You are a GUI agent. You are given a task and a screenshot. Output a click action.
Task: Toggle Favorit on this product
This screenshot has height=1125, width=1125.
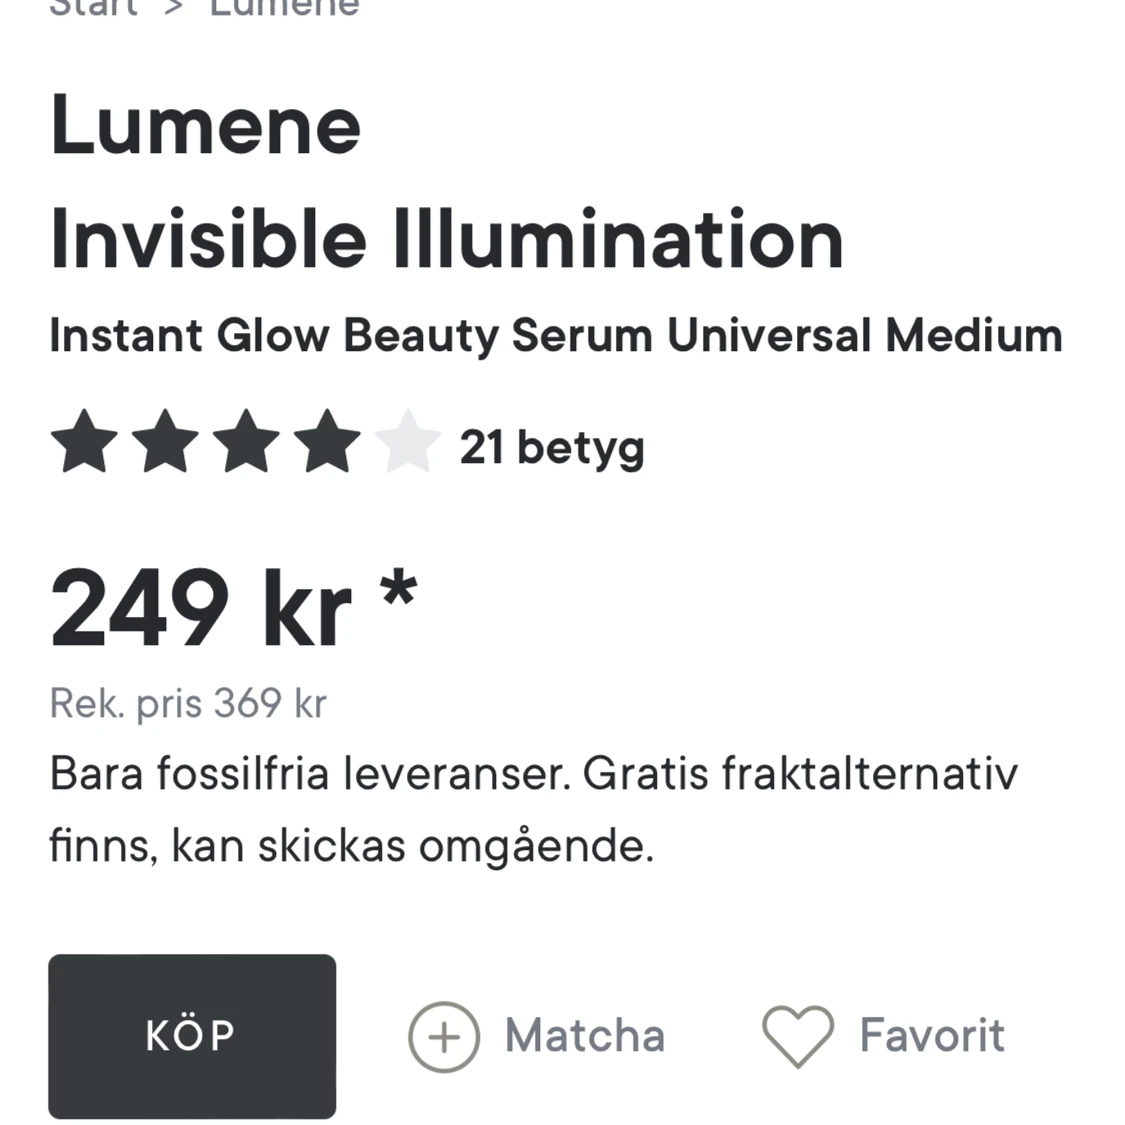point(931,1036)
